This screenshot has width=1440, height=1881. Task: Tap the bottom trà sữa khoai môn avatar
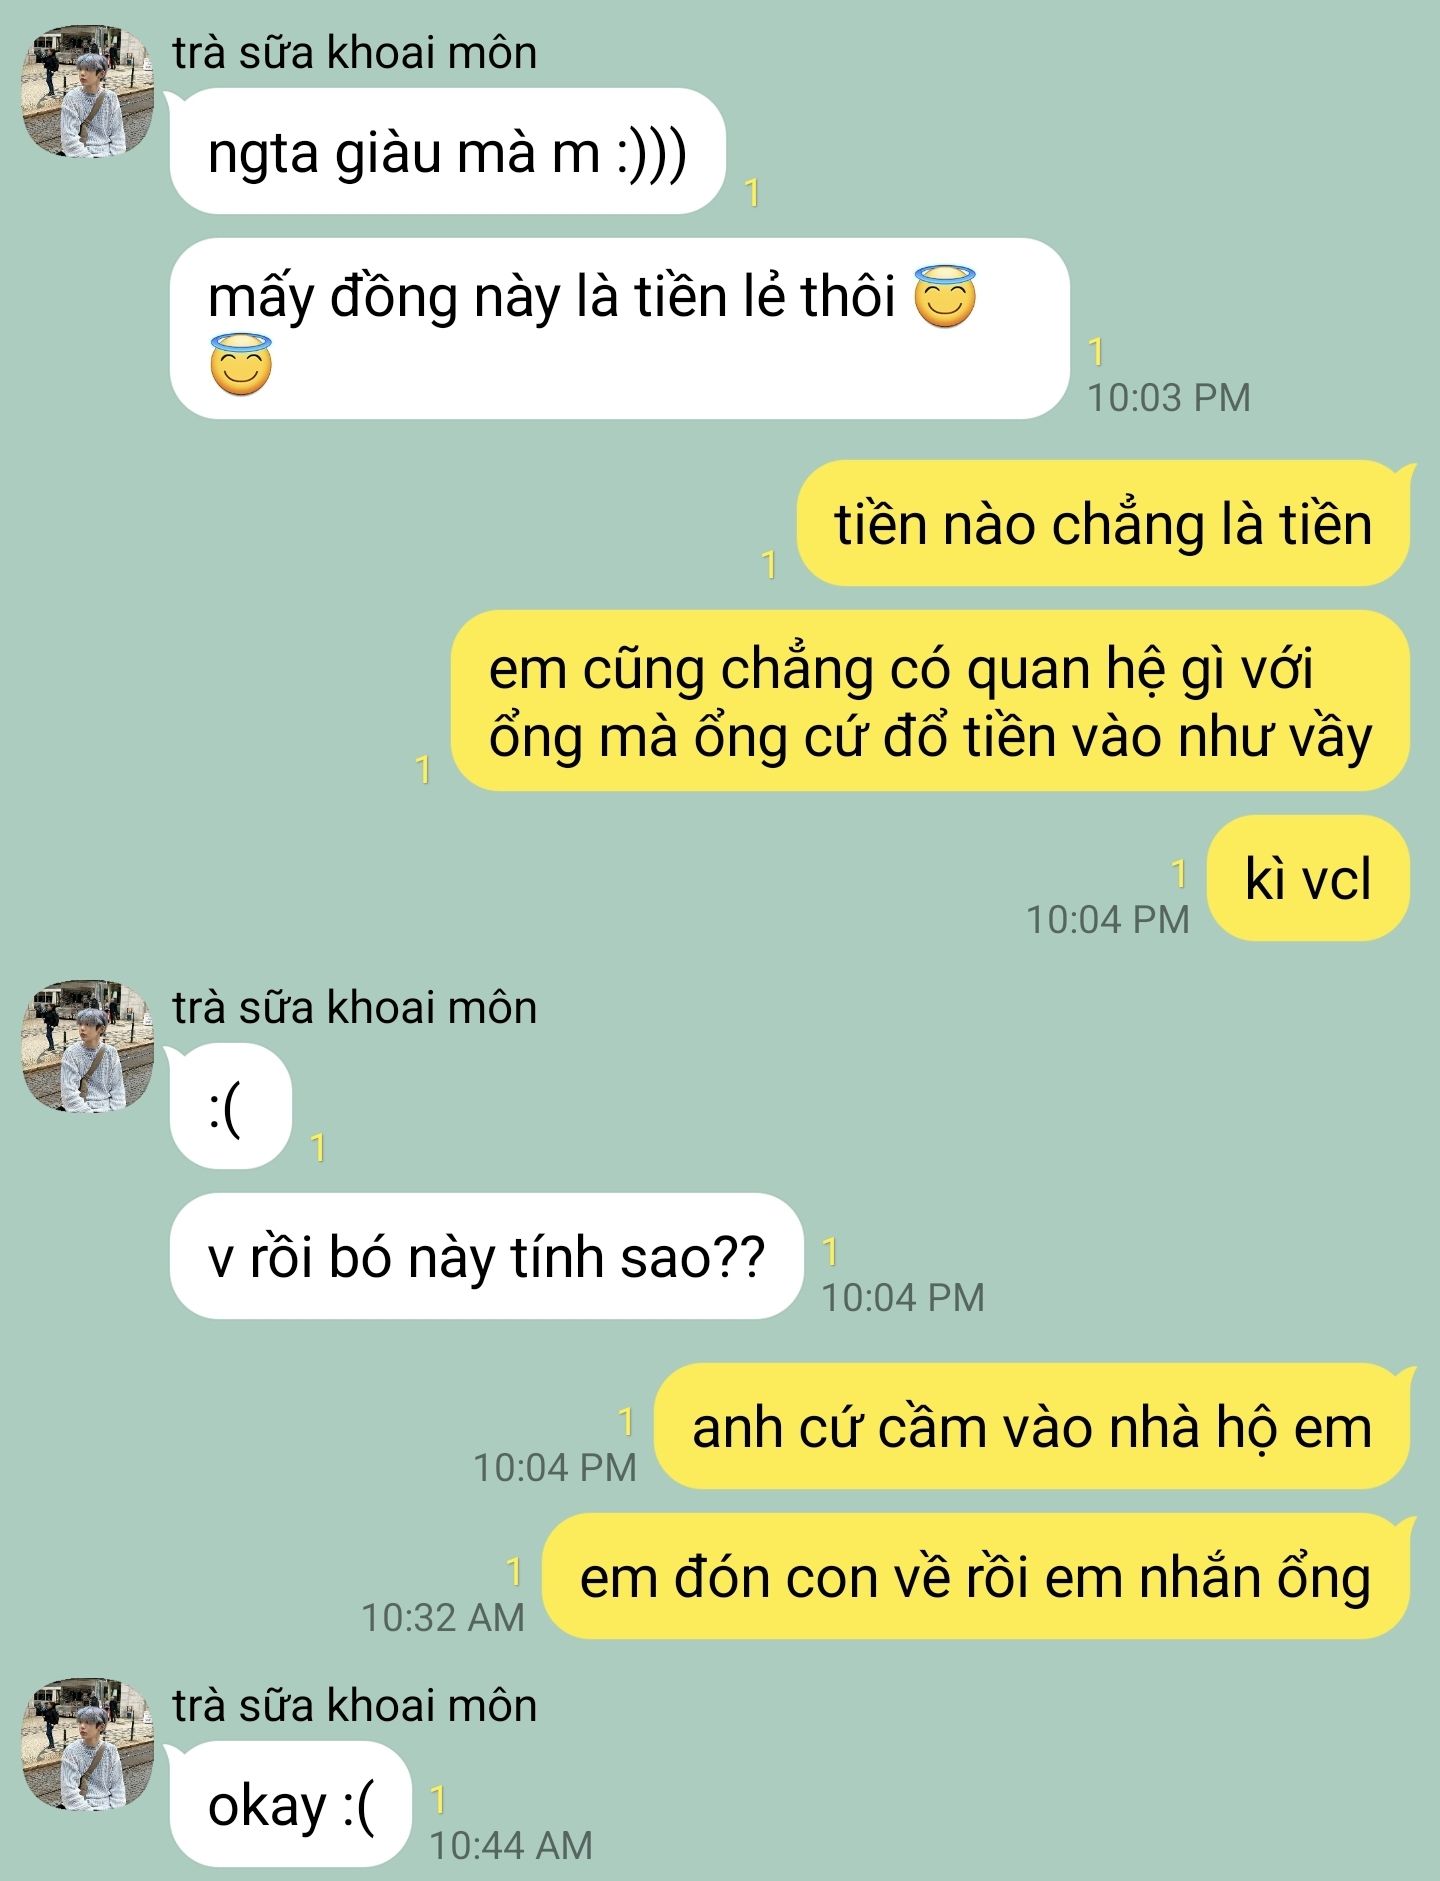[89, 1744]
